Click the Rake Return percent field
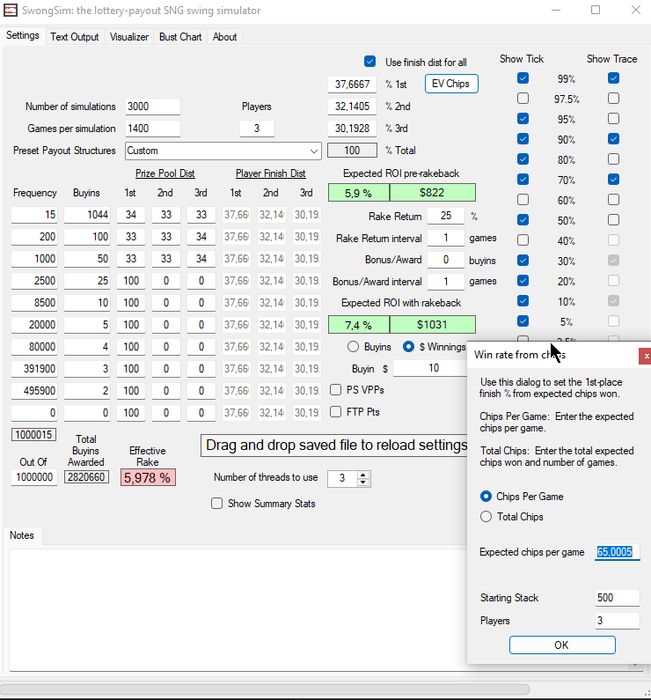 pos(446,216)
